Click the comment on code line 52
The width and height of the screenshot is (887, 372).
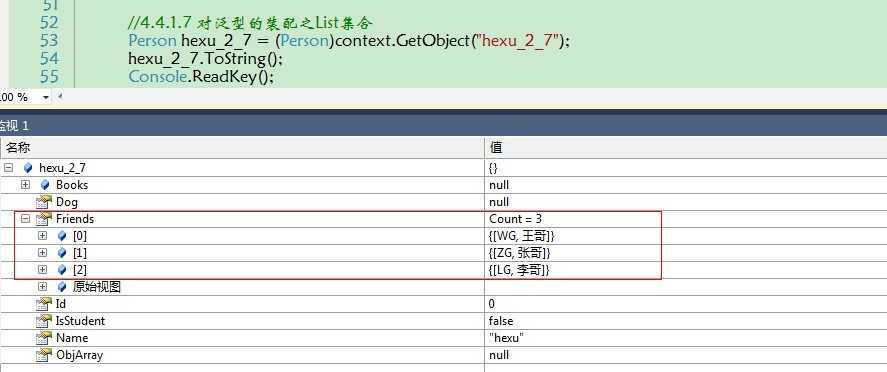point(250,23)
